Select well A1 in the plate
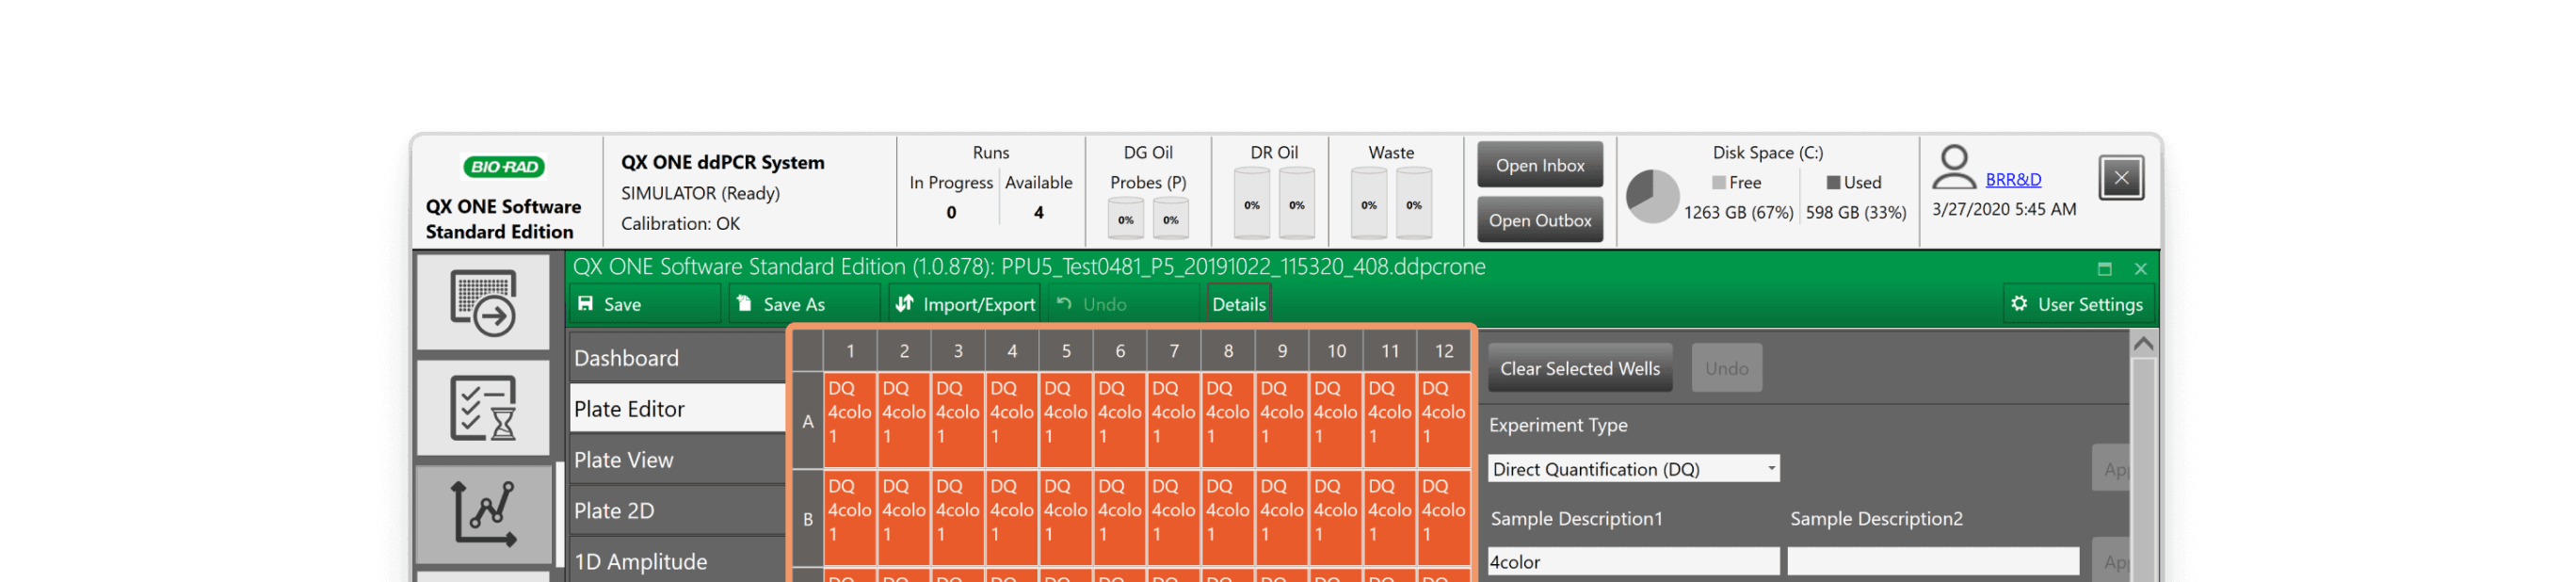 (x=850, y=421)
